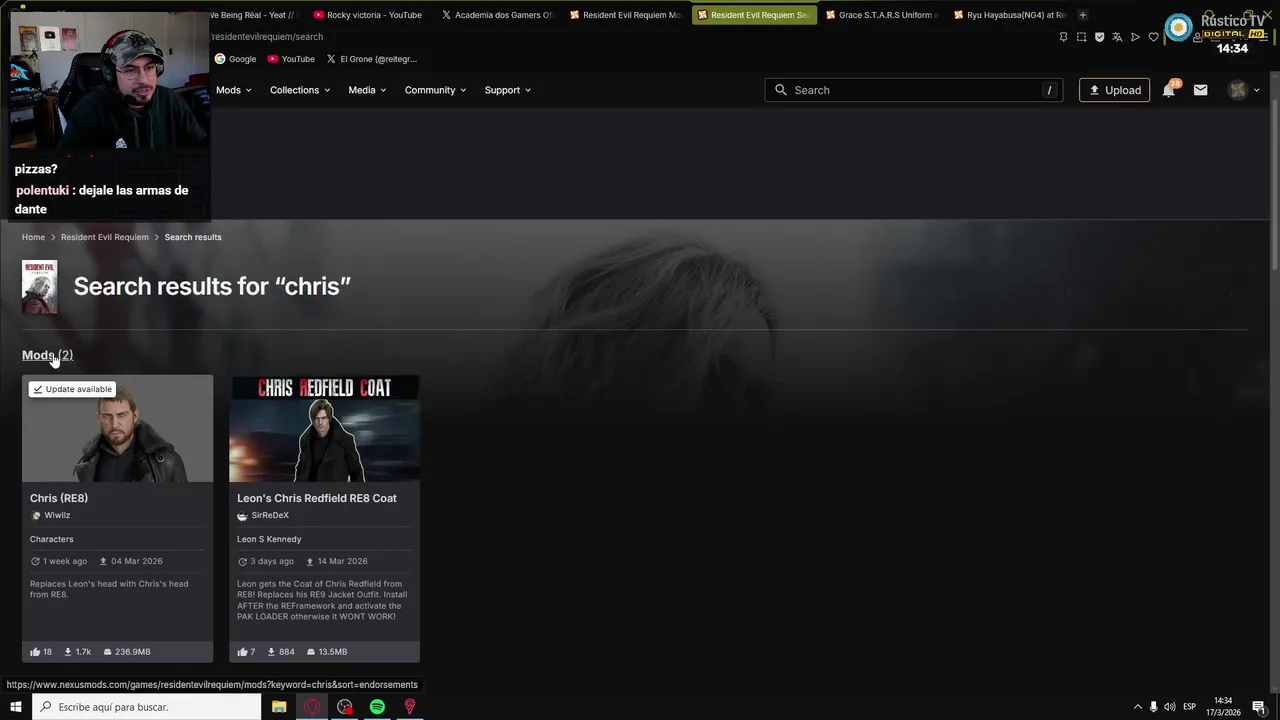Open Resident Evil Requiem breadcrumb link
This screenshot has height=720, width=1280.
tap(104, 237)
